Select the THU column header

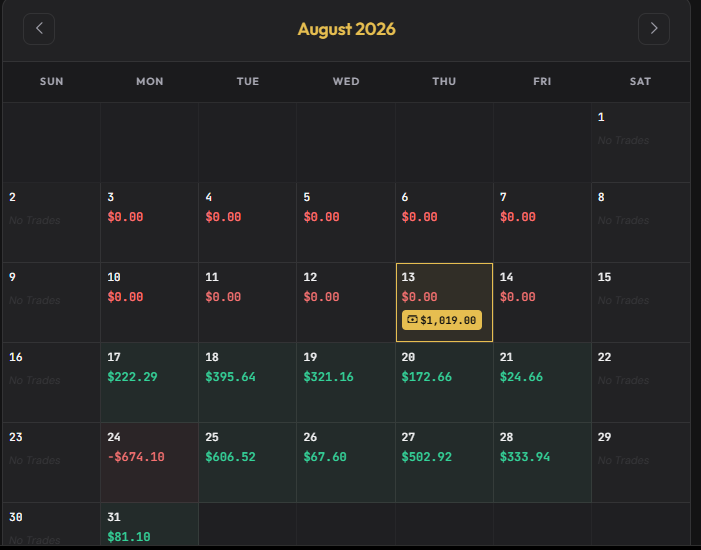(444, 81)
